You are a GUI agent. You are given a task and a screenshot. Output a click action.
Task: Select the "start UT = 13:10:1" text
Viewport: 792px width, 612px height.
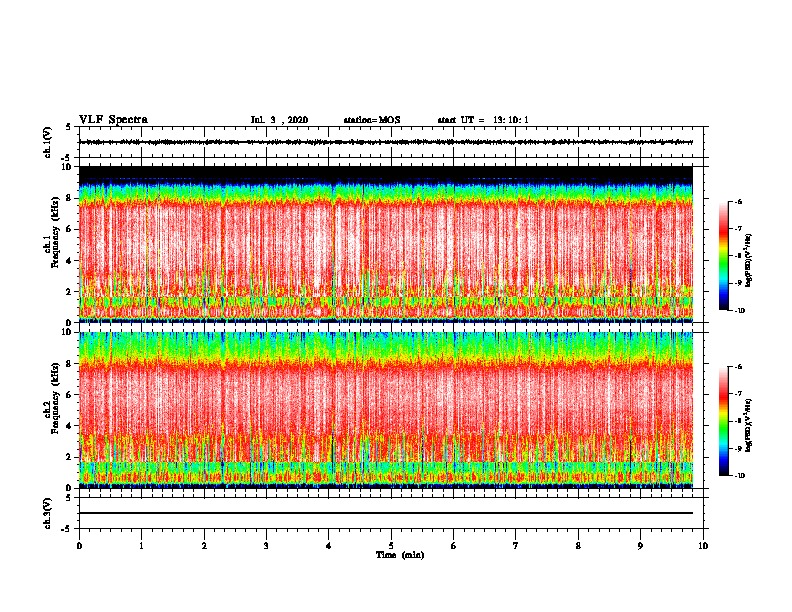tap(483, 120)
